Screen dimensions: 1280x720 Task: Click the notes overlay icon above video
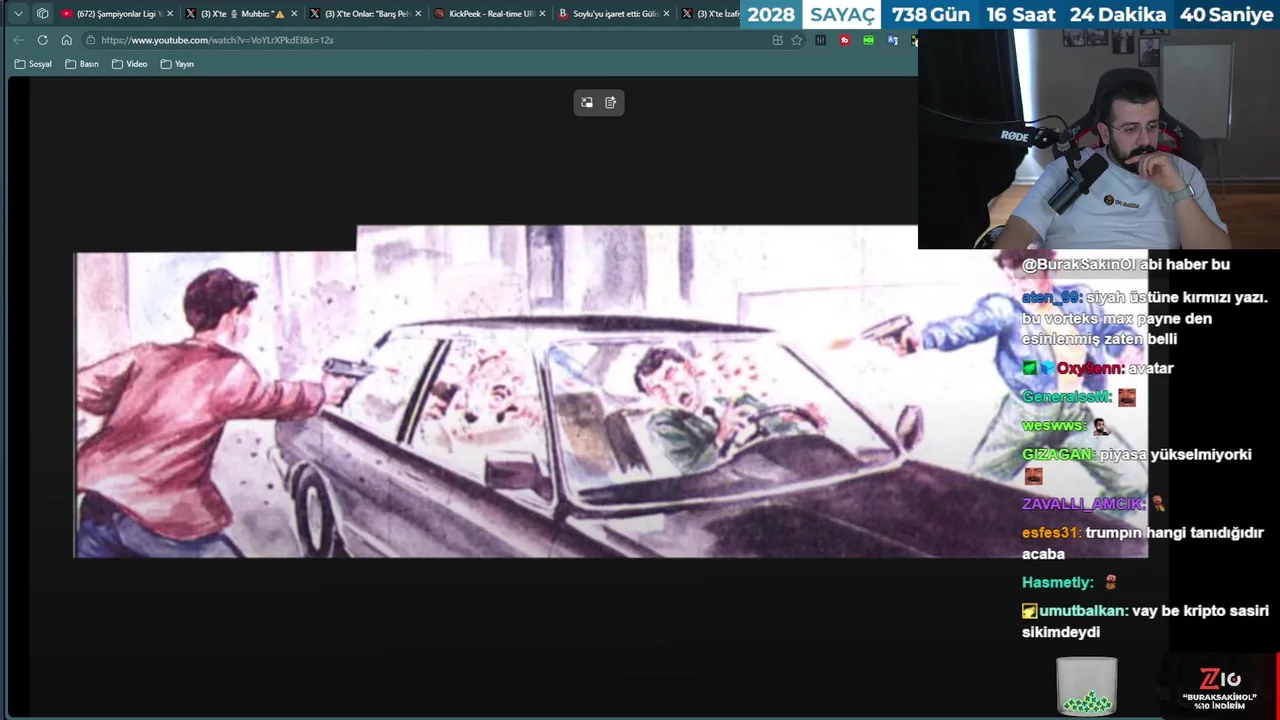click(x=611, y=102)
